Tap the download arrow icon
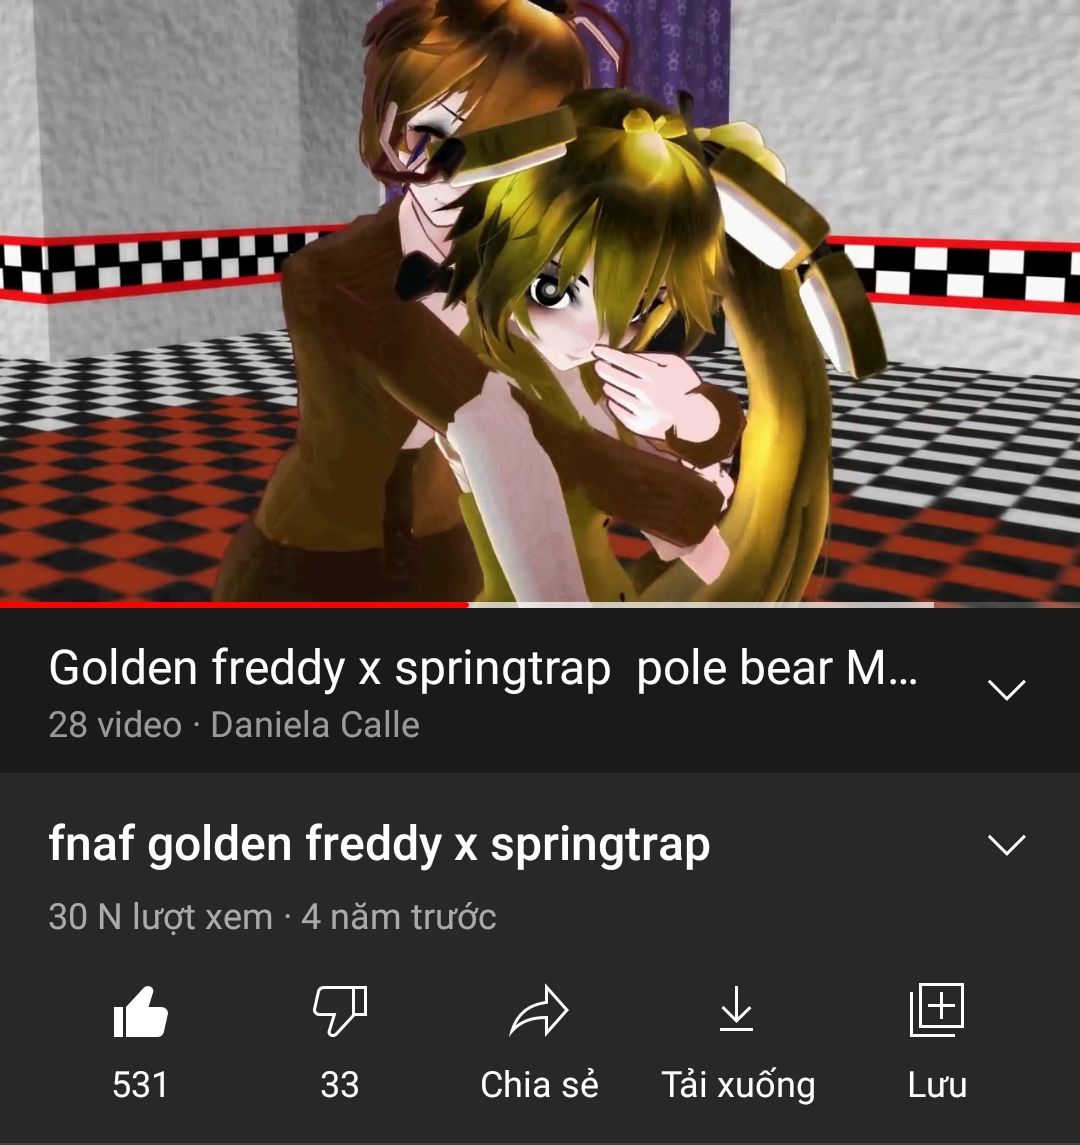Viewport: 1080px width, 1145px height. coord(736,1008)
